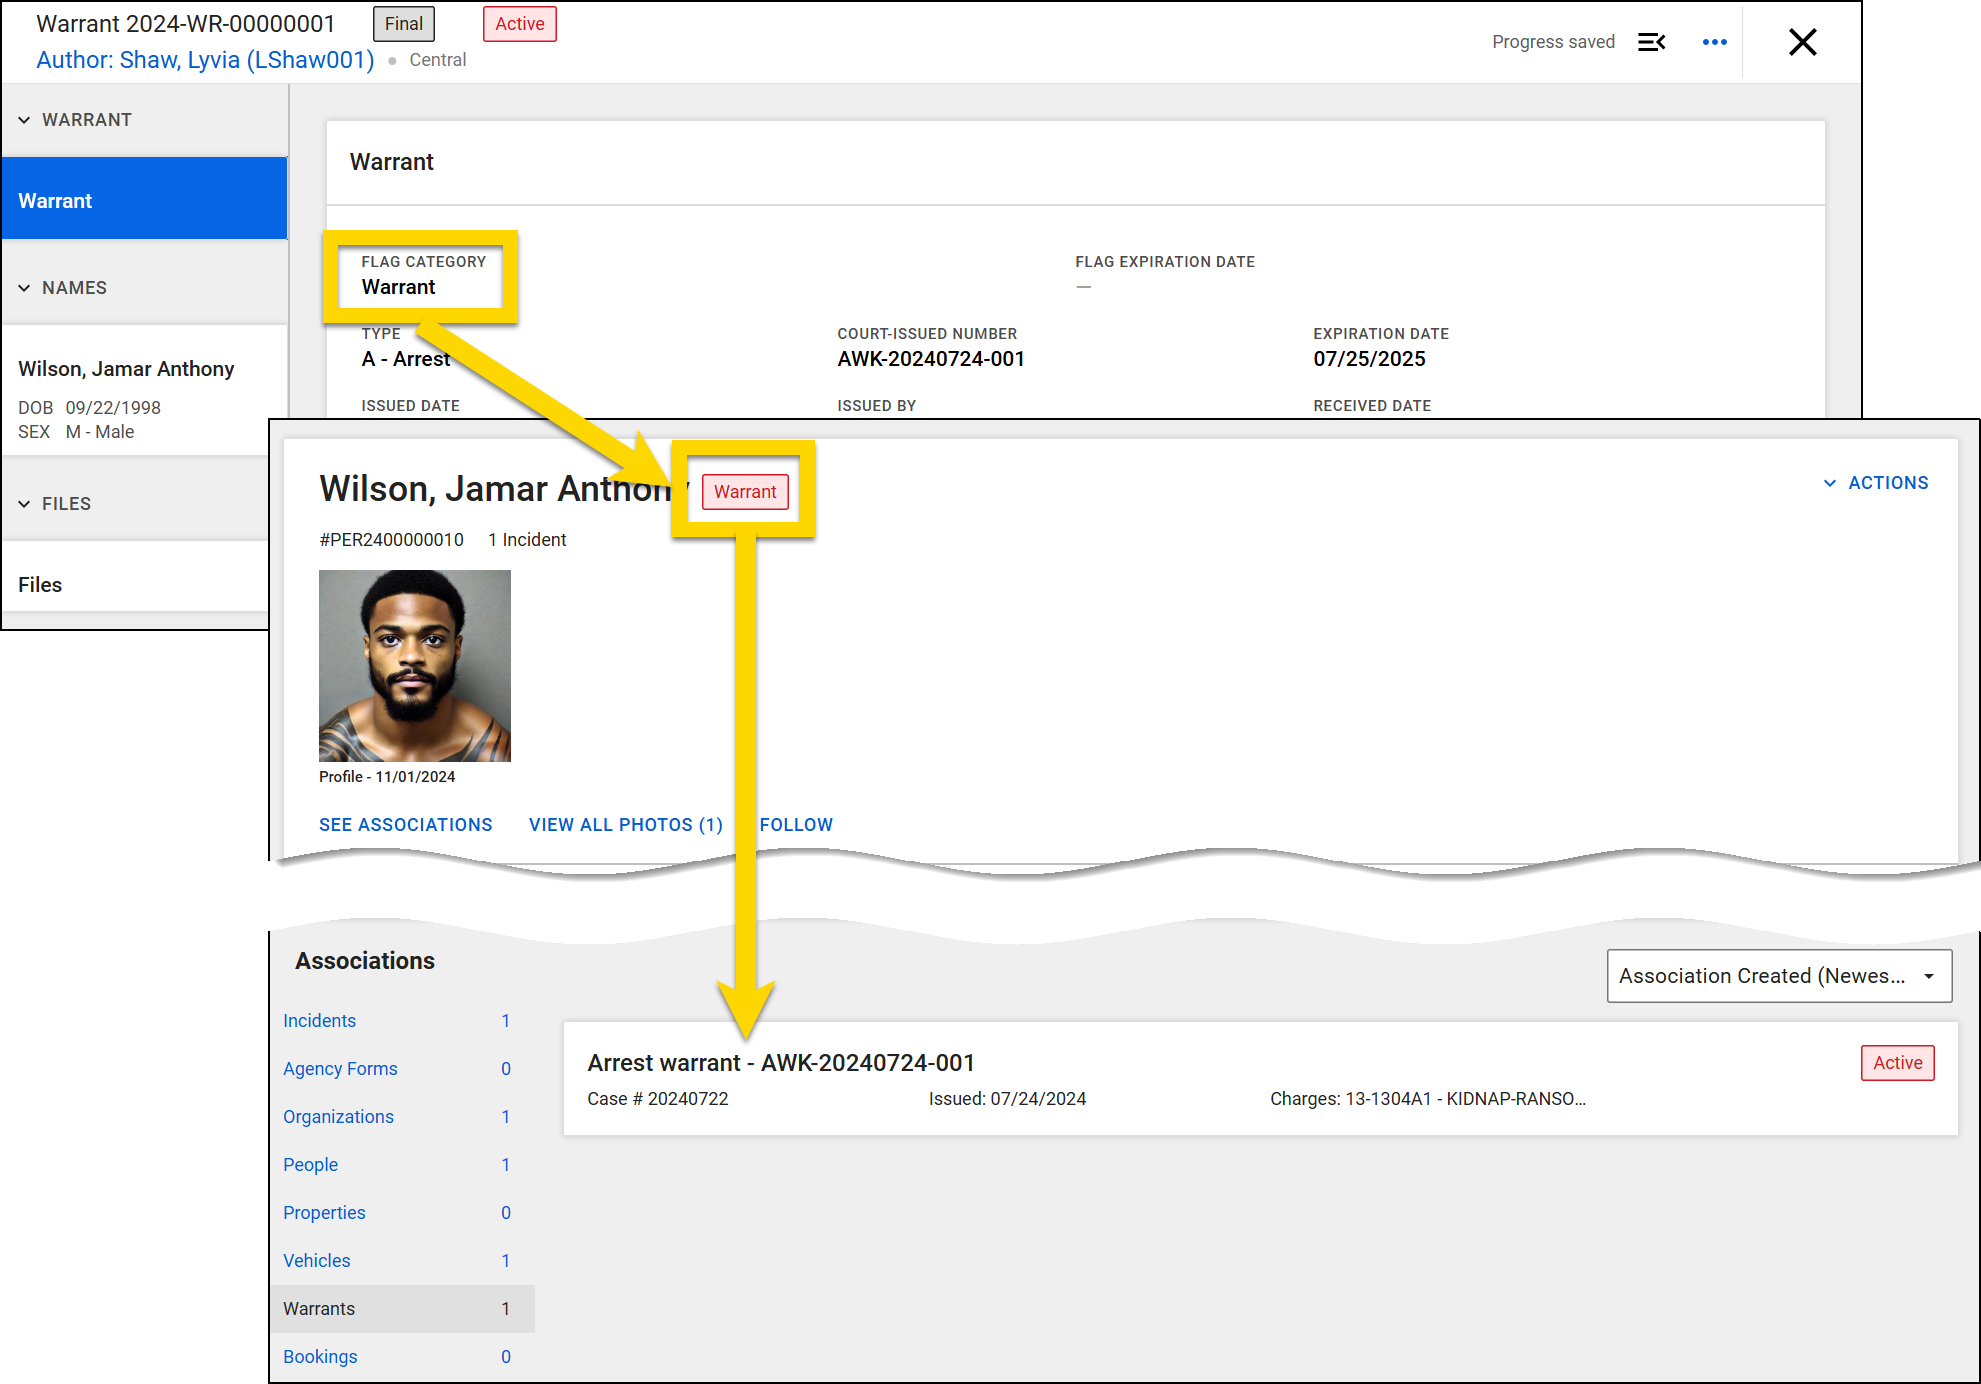Open the three-dot overflow menu

1714,41
